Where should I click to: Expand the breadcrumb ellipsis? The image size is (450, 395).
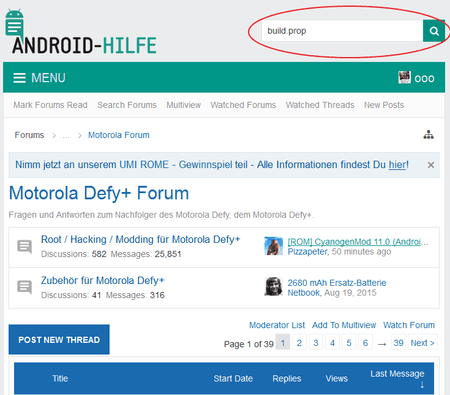[66, 135]
